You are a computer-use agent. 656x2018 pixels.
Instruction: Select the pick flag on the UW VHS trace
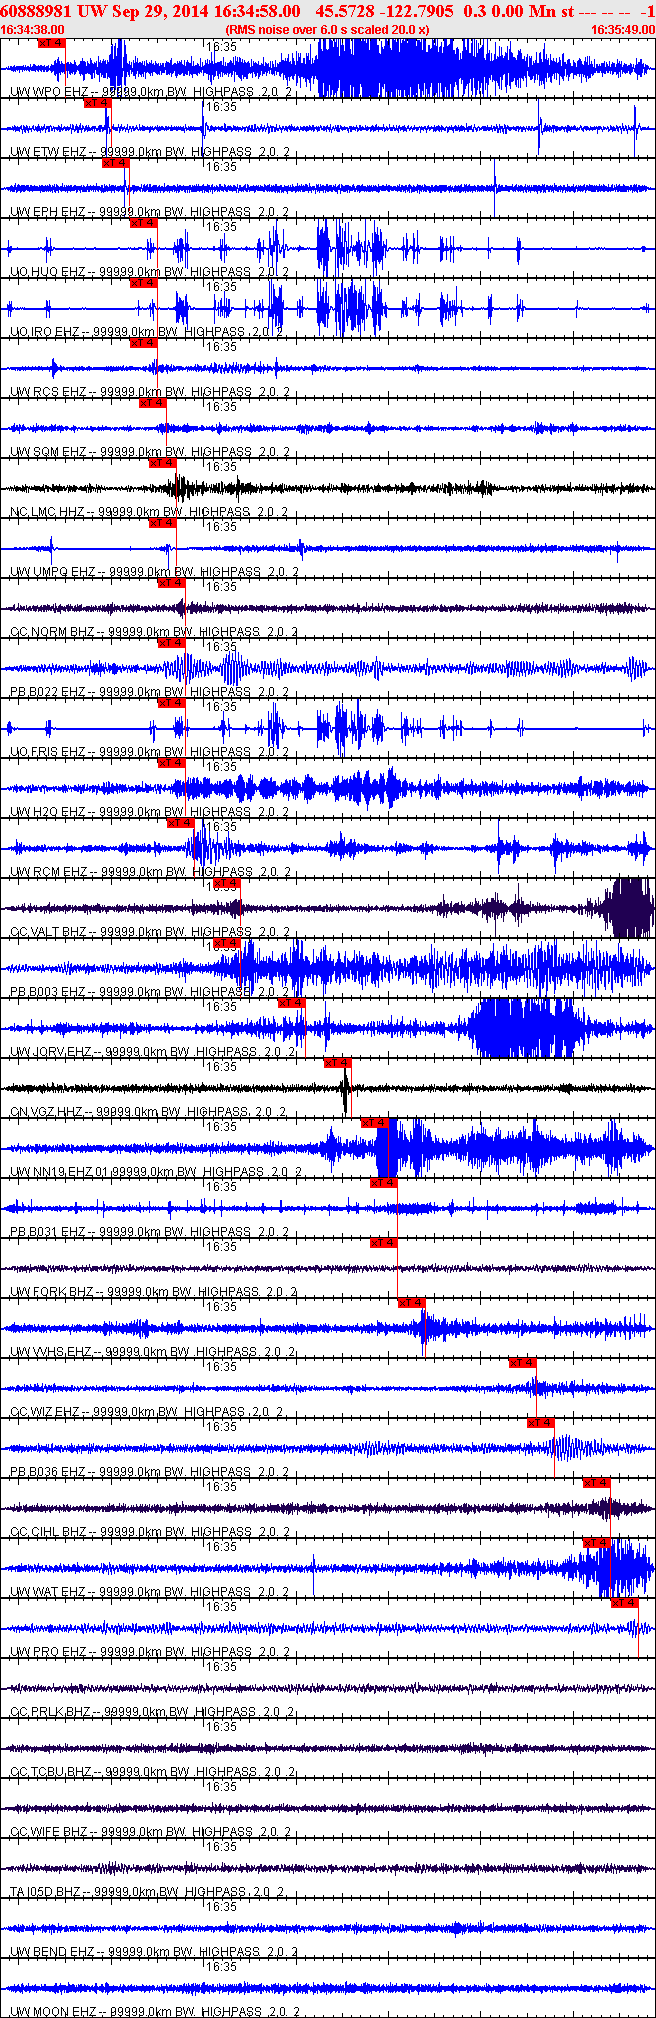[x=412, y=1303]
